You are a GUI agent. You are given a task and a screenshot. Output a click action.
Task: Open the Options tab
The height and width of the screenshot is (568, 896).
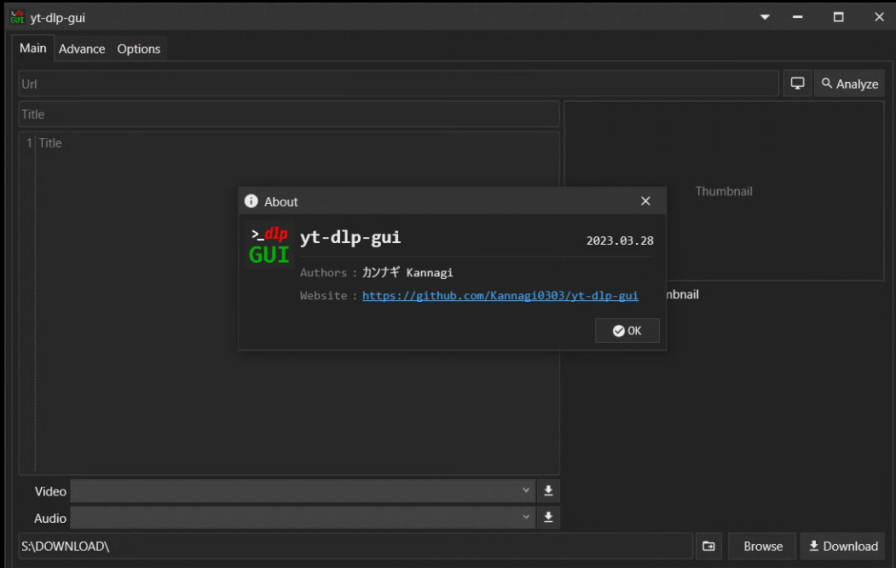[138, 49]
